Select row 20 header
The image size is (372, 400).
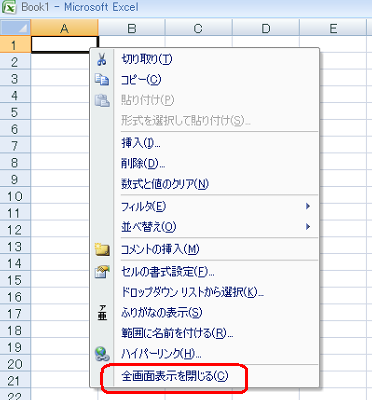(x=15, y=364)
